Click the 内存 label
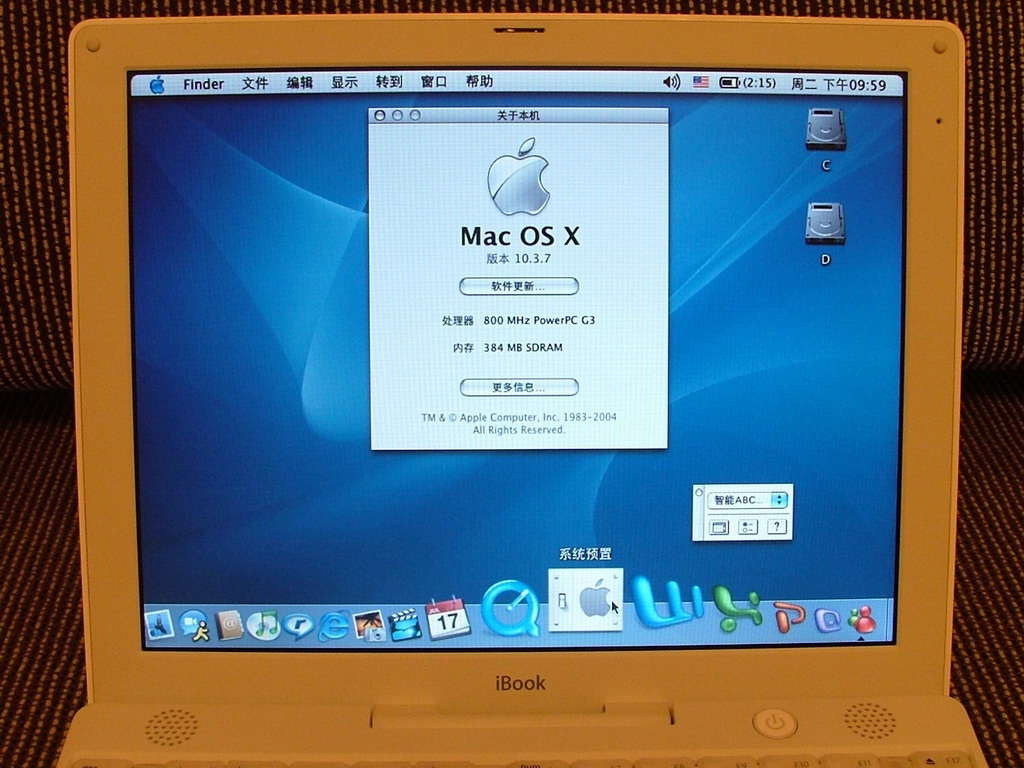 pyautogui.click(x=464, y=348)
